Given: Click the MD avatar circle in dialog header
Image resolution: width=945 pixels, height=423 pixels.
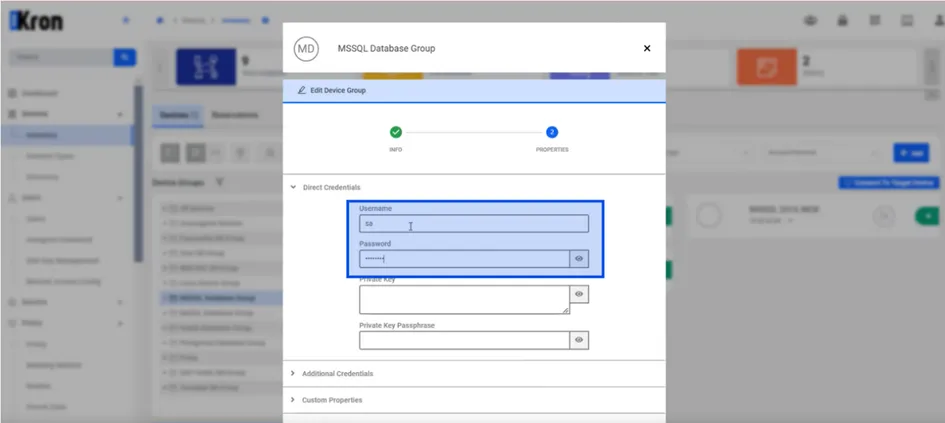Looking at the screenshot, I should pyautogui.click(x=306, y=49).
